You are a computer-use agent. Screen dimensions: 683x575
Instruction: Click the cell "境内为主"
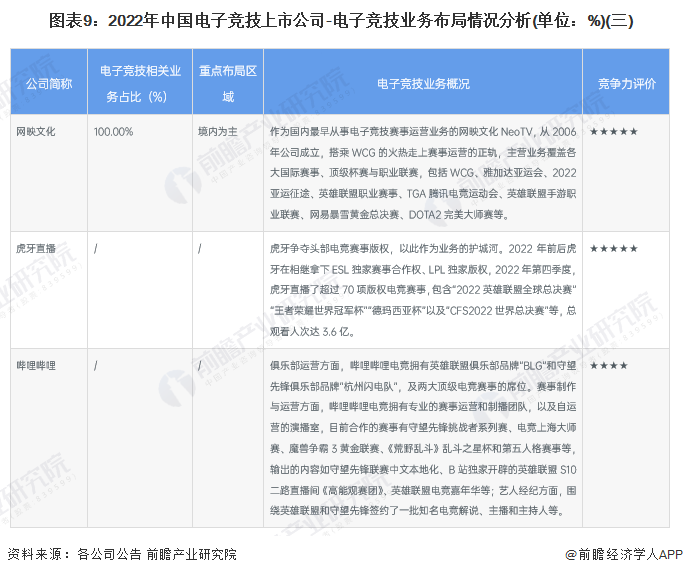218,132
